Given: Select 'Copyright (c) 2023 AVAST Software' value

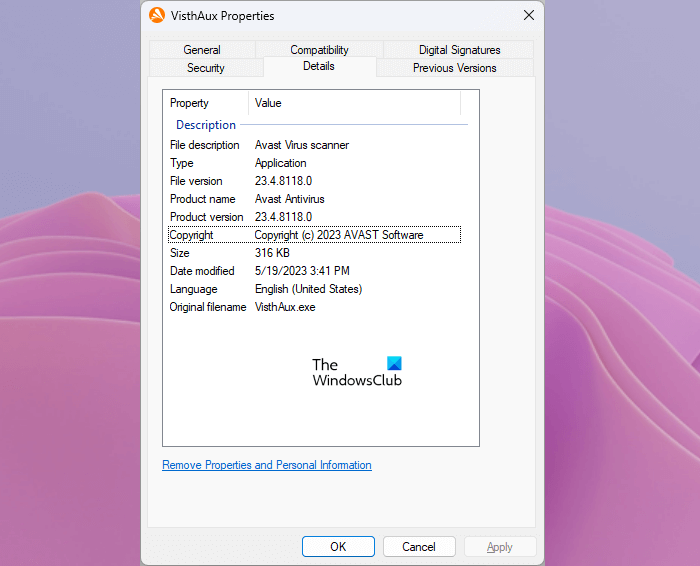Looking at the screenshot, I should tap(339, 235).
